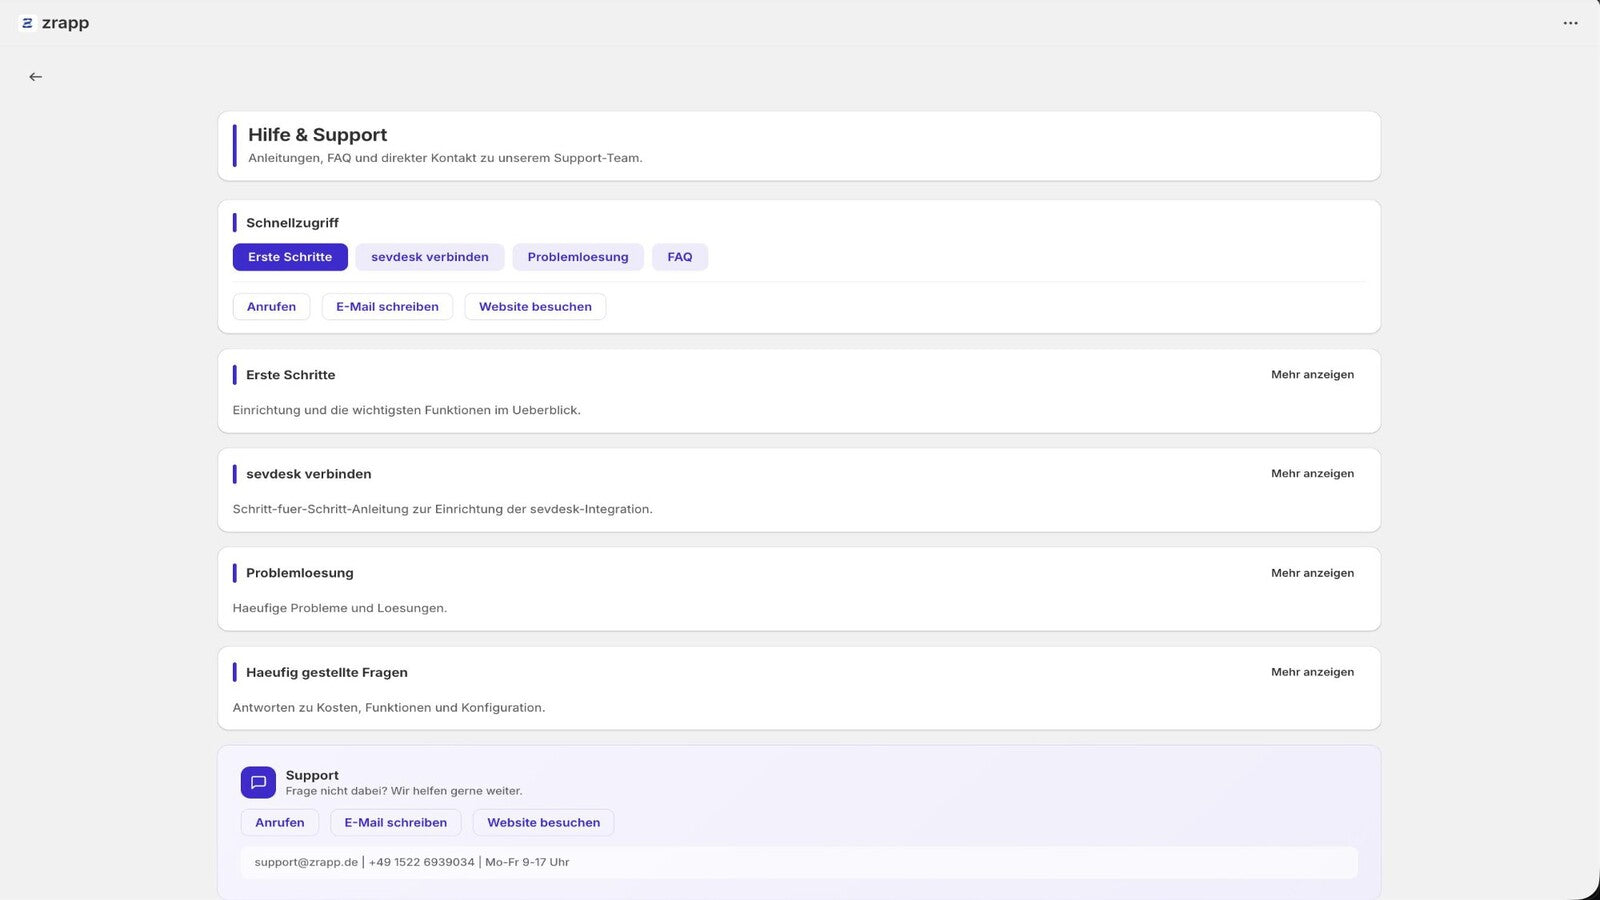Viewport: 1600px width, 900px height.
Task: Expand Problemloesung with Mehr anzeigen
Action: (x=1312, y=573)
